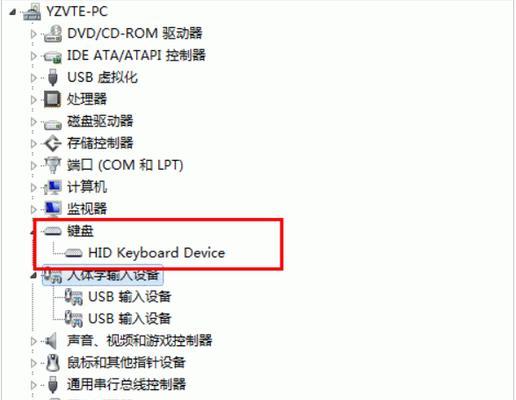This screenshot has height=400, width=516.
Task: Select the 鼠标和其他指针设备 mouse icon
Action: click(x=53, y=363)
